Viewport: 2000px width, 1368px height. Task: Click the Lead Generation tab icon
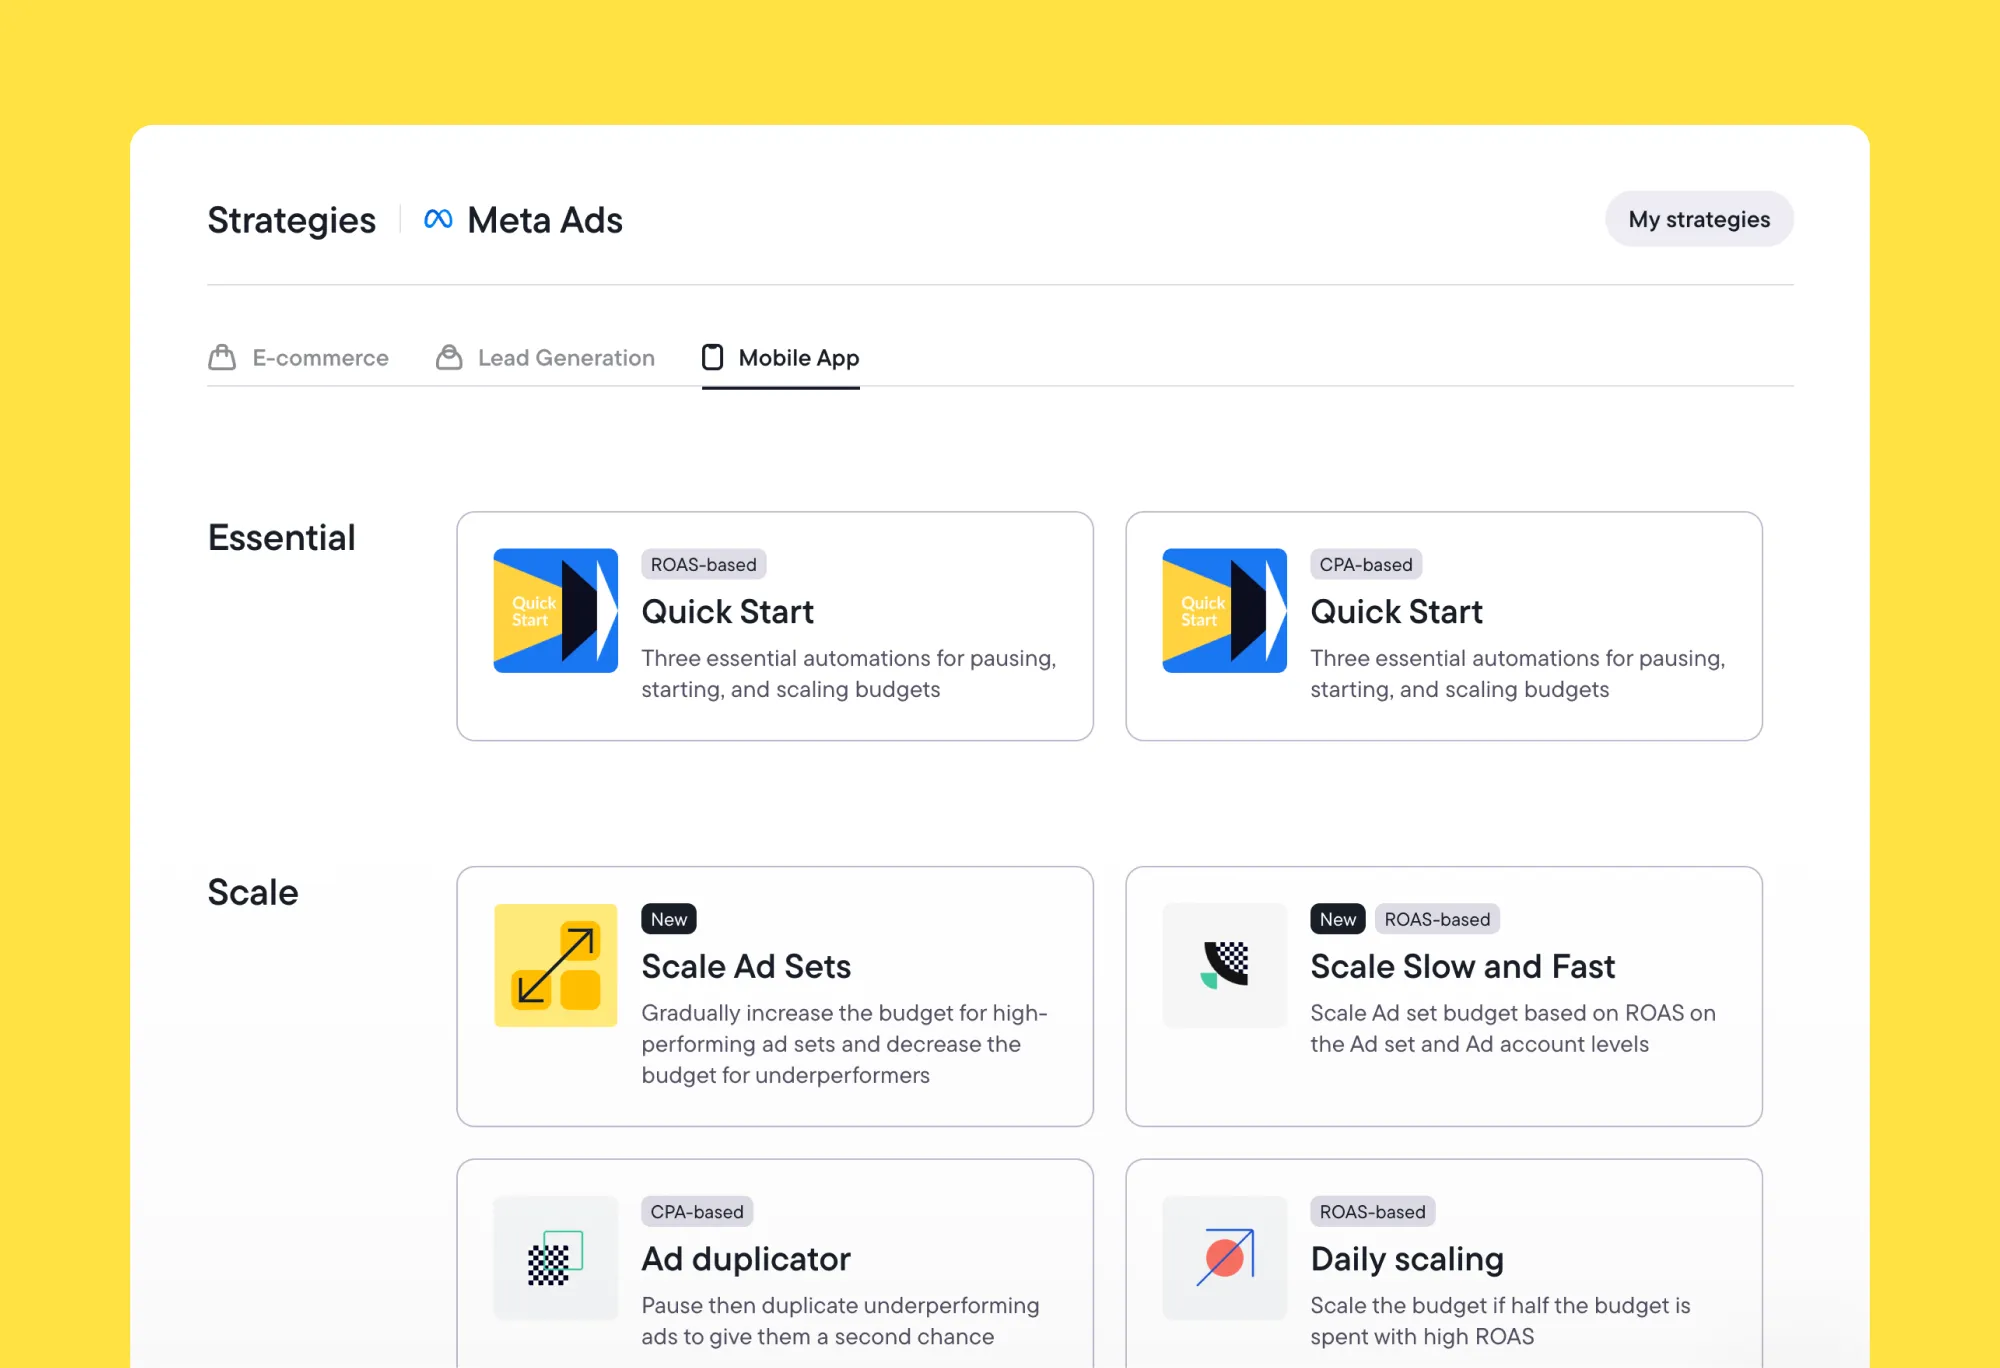click(449, 357)
